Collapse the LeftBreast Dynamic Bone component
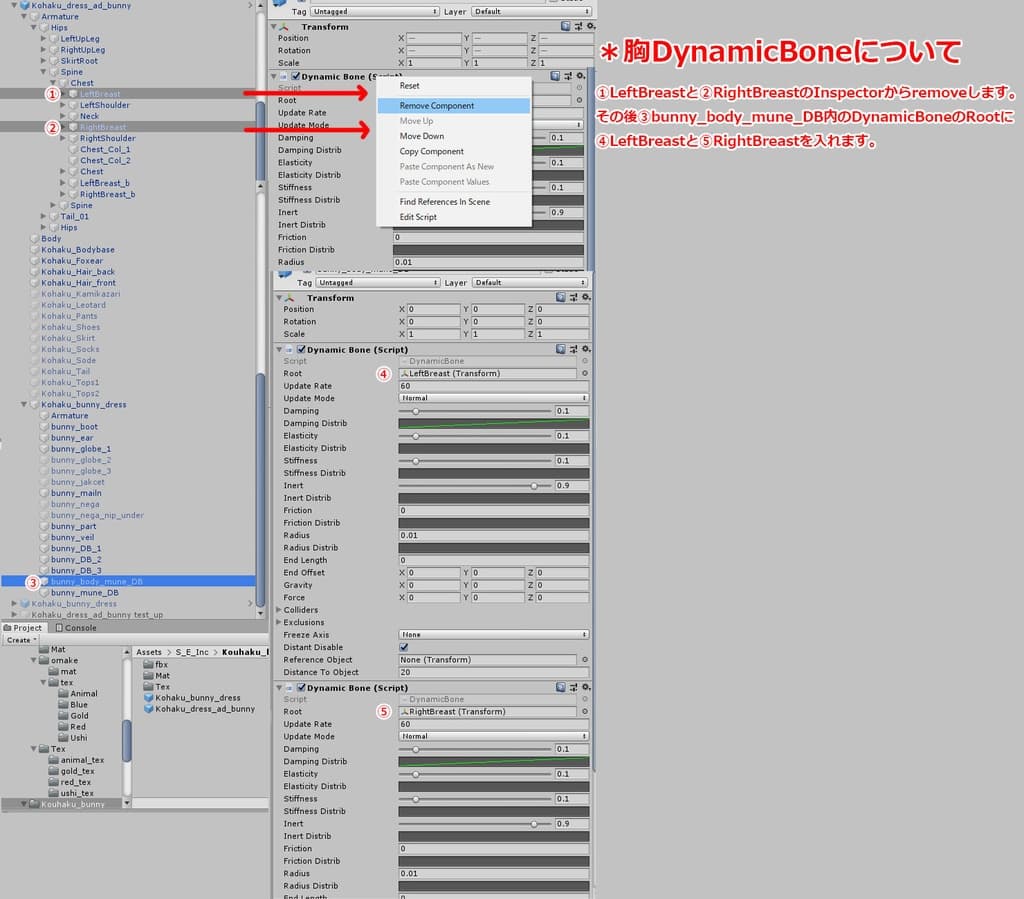 279,349
